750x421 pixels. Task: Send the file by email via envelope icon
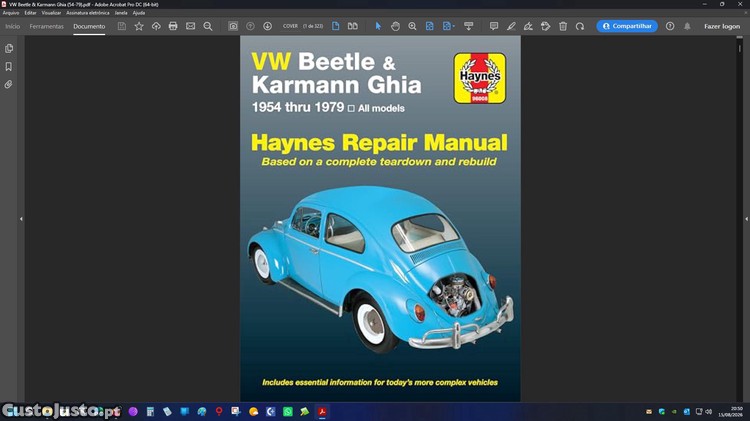coord(190,26)
